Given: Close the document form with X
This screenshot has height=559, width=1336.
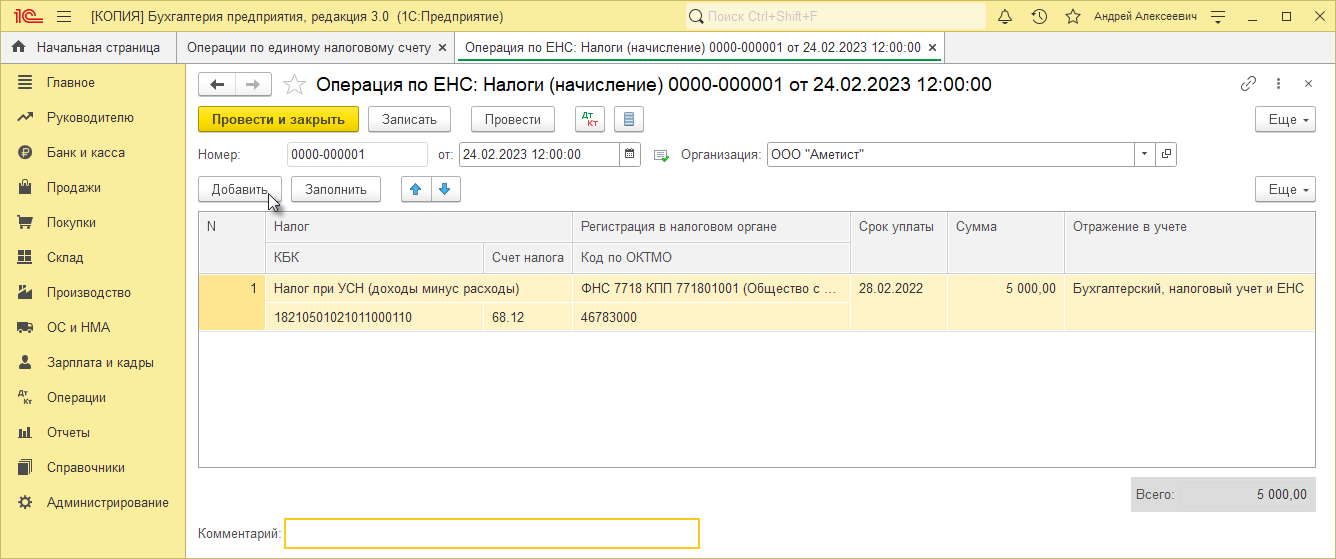Looking at the screenshot, I should pos(1308,84).
